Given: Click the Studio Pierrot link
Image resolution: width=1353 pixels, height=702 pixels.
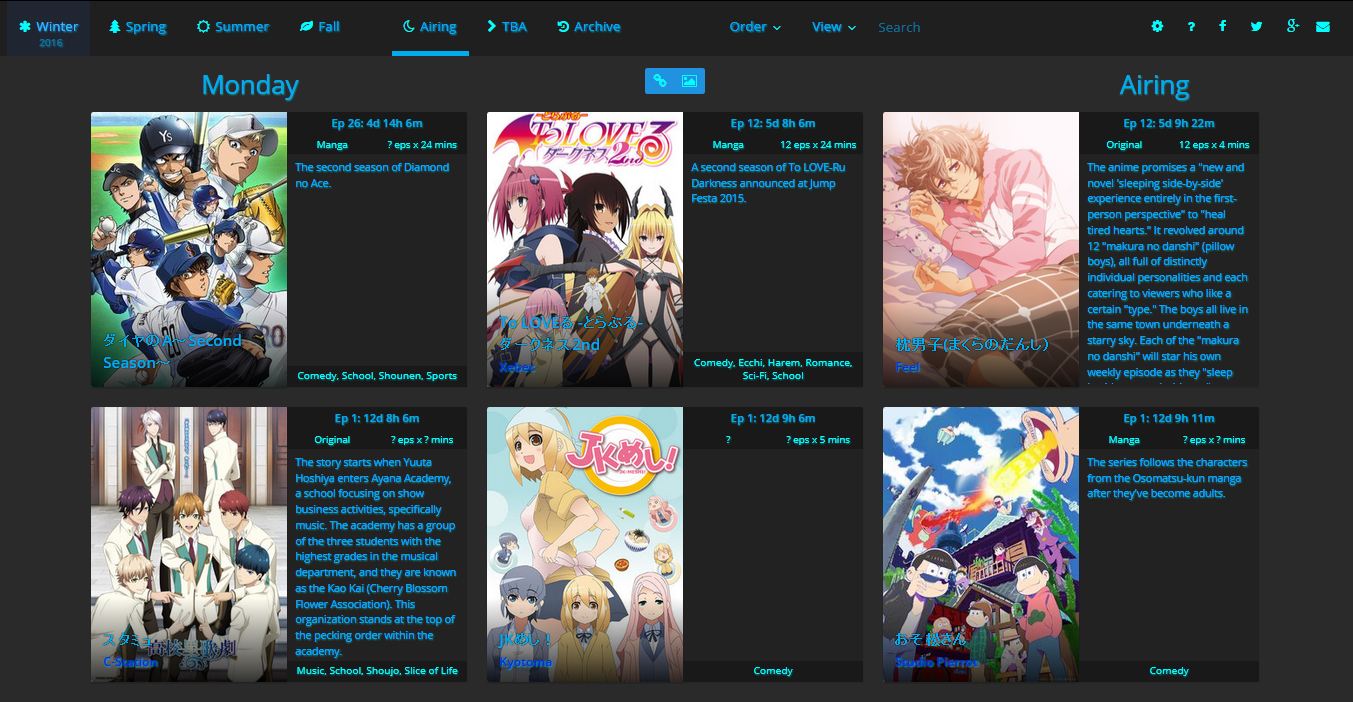Looking at the screenshot, I should click(935, 662).
